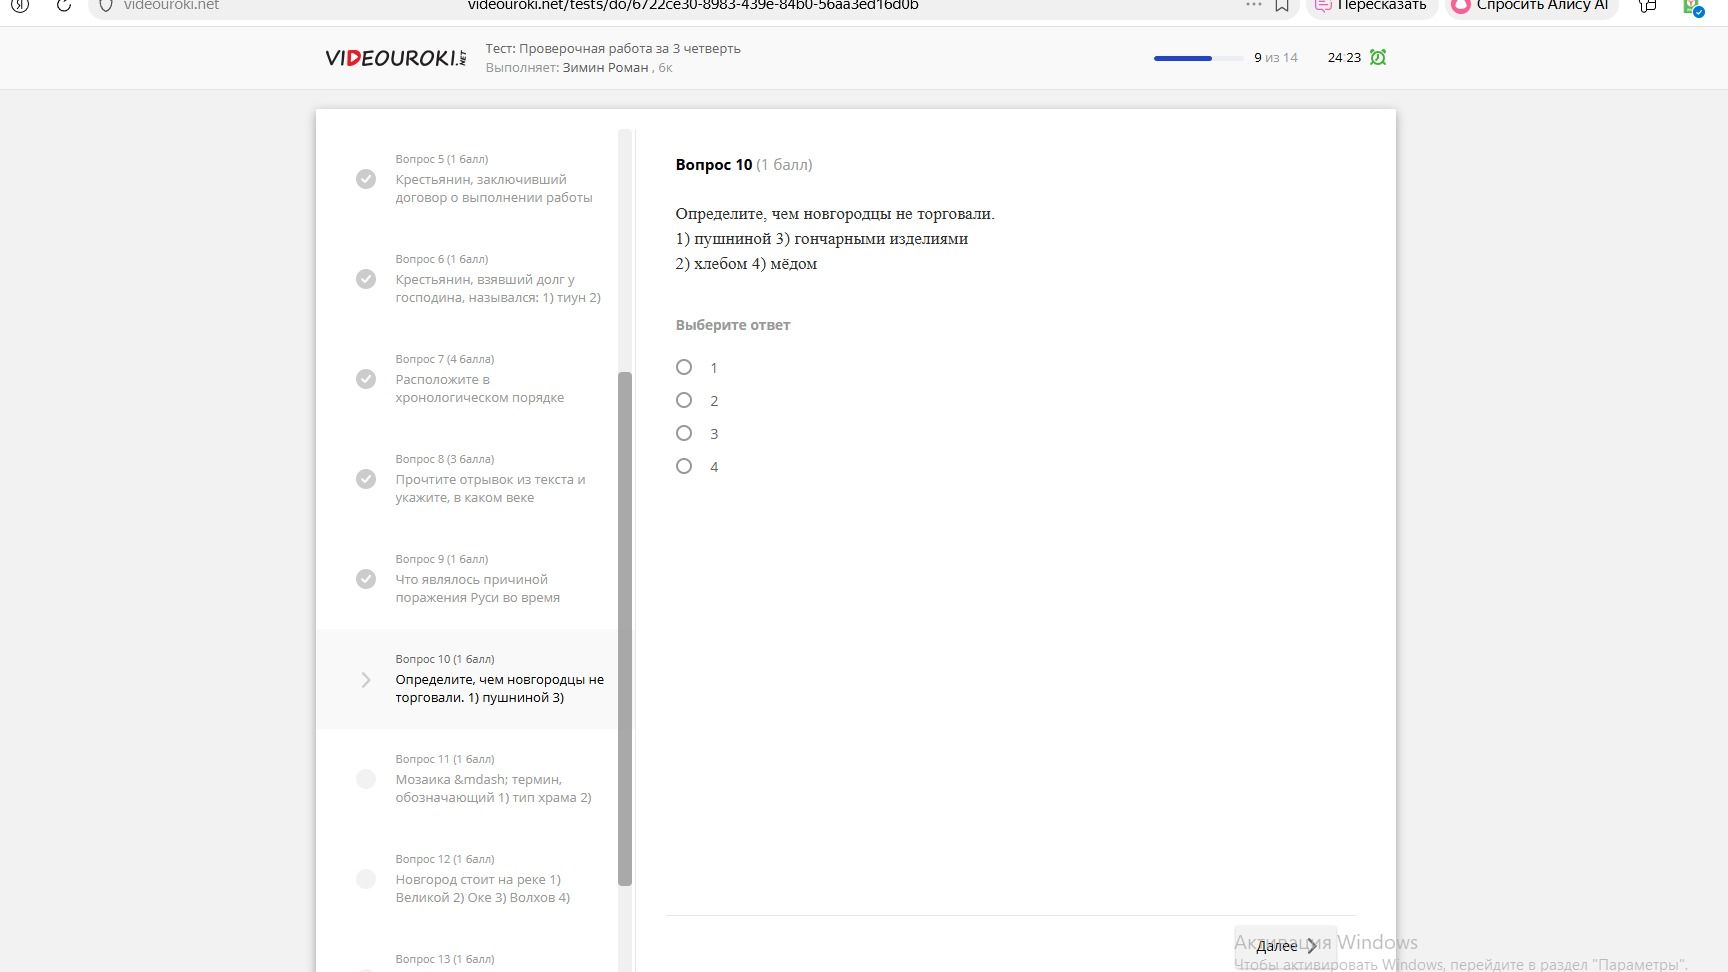Select answer option 2
1728x972 pixels.
tap(684, 400)
